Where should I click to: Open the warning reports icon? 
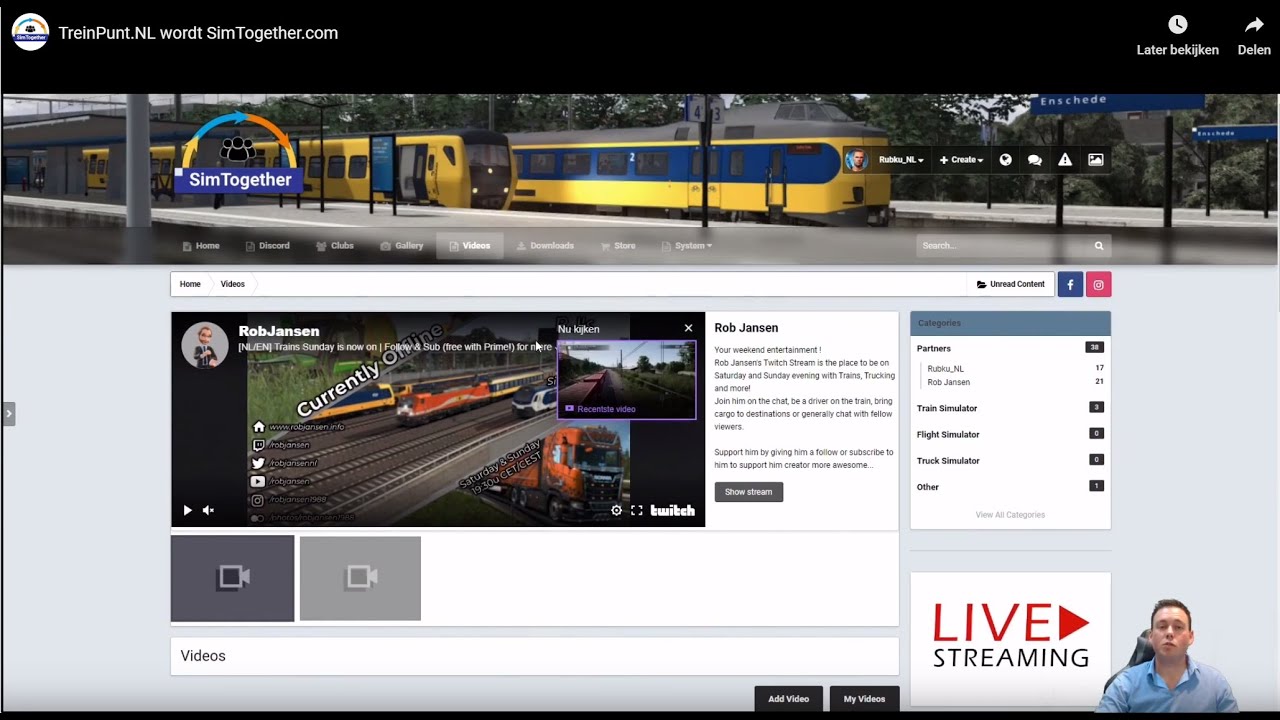[x=1065, y=160]
